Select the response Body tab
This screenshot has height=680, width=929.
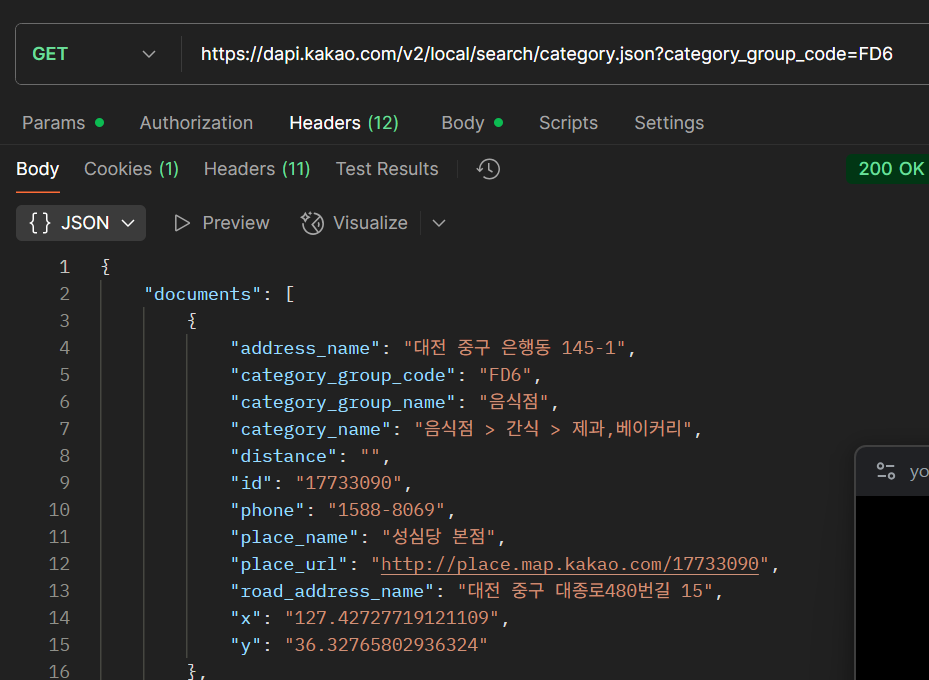[37, 169]
